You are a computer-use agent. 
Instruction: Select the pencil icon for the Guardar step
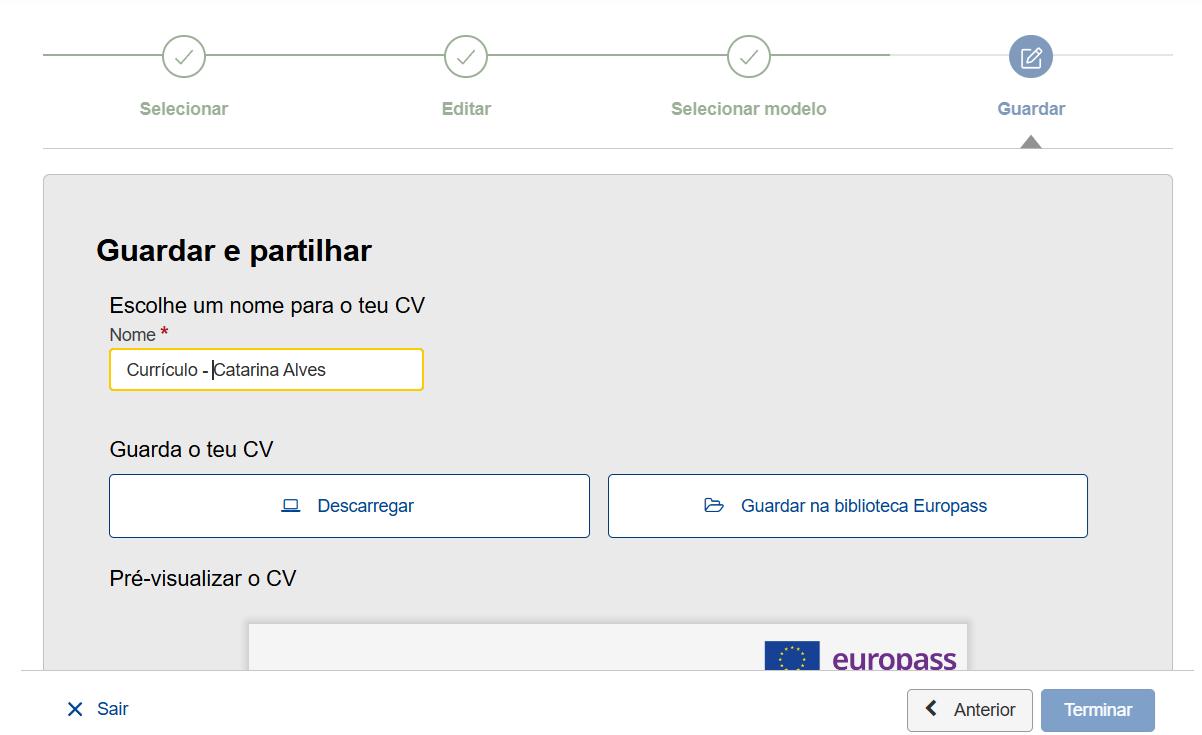coord(1031,57)
